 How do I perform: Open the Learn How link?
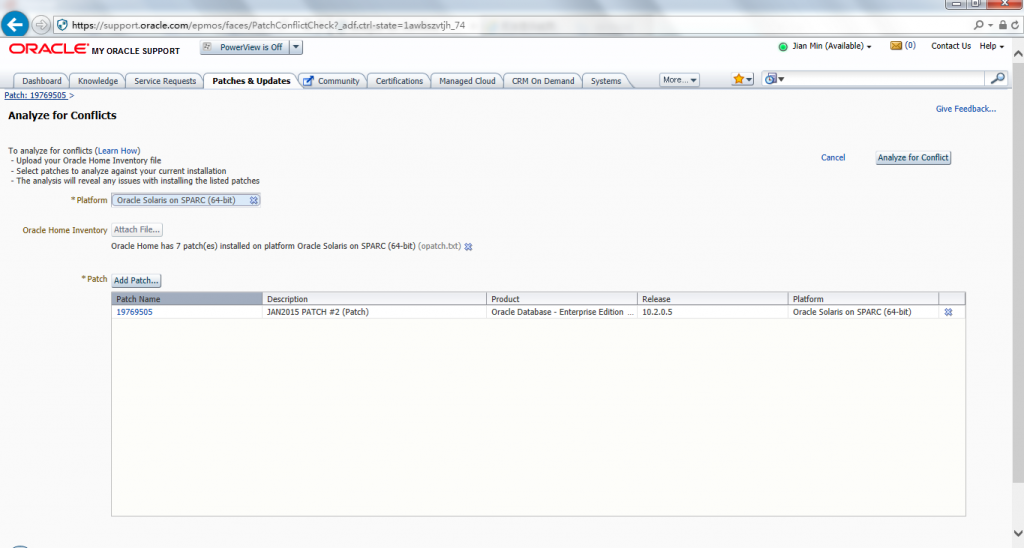pos(118,151)
